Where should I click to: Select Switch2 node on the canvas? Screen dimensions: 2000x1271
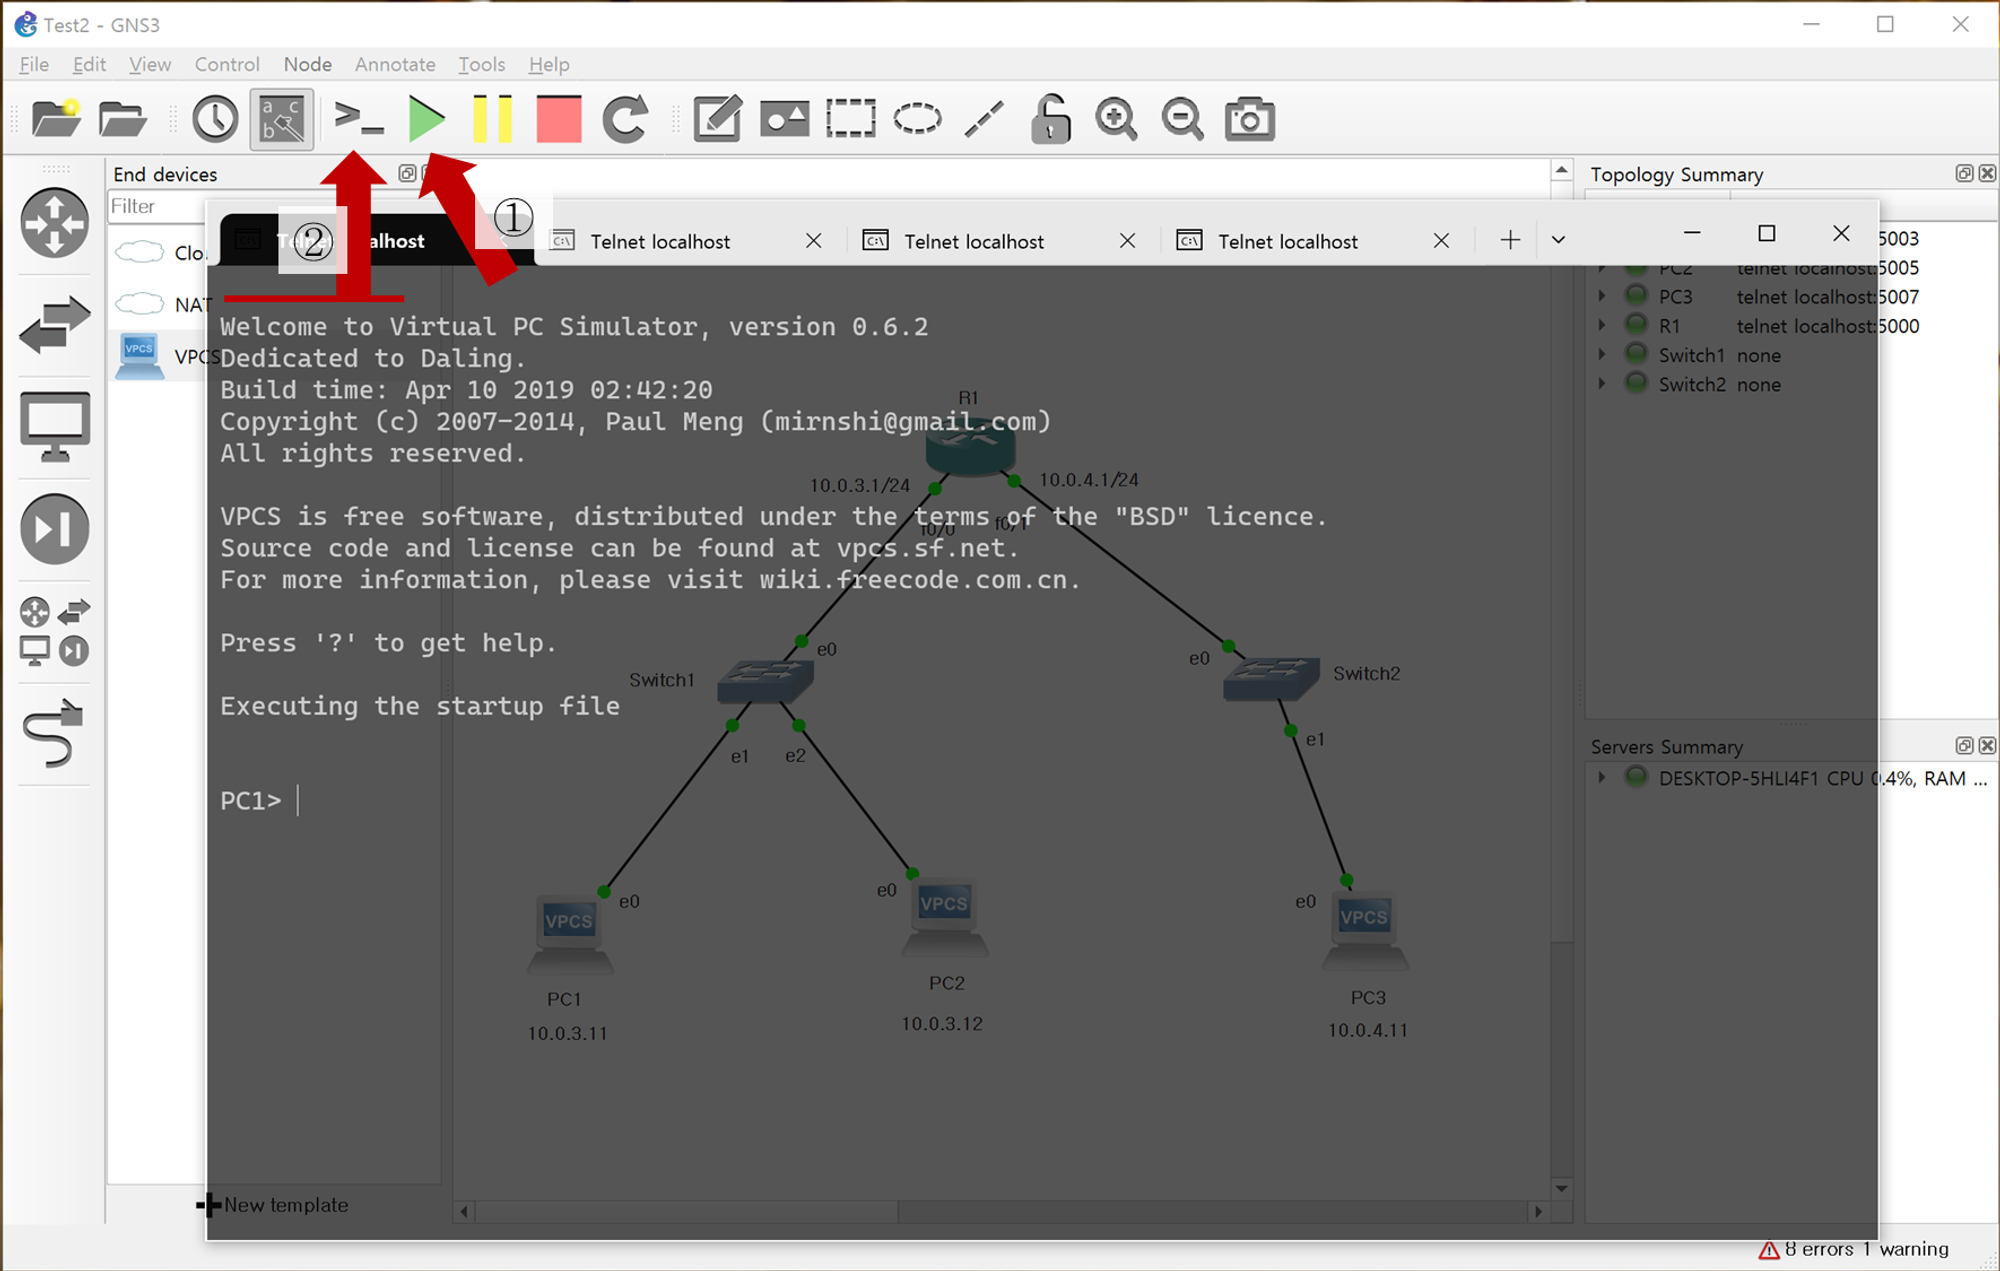click(x=1271, y=679)
